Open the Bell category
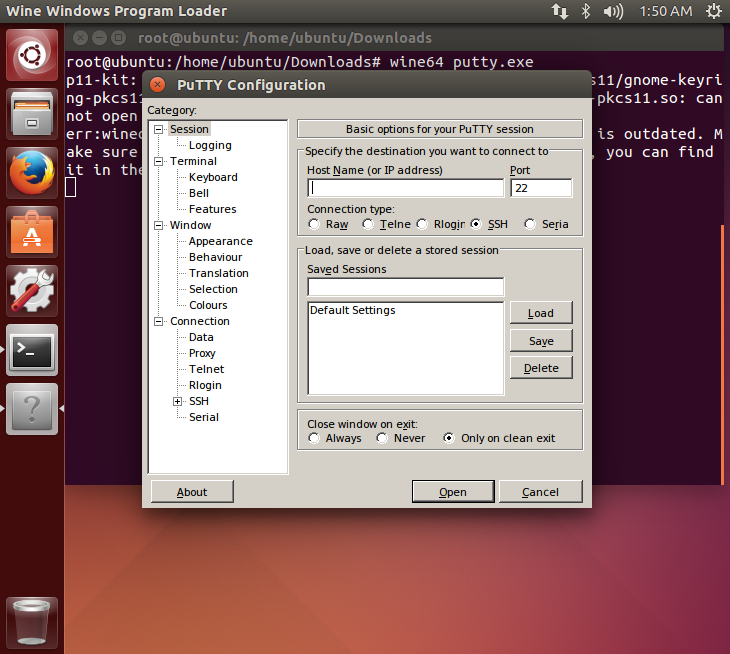This screenshot has width=730, height=654. (x=199, y=193)
